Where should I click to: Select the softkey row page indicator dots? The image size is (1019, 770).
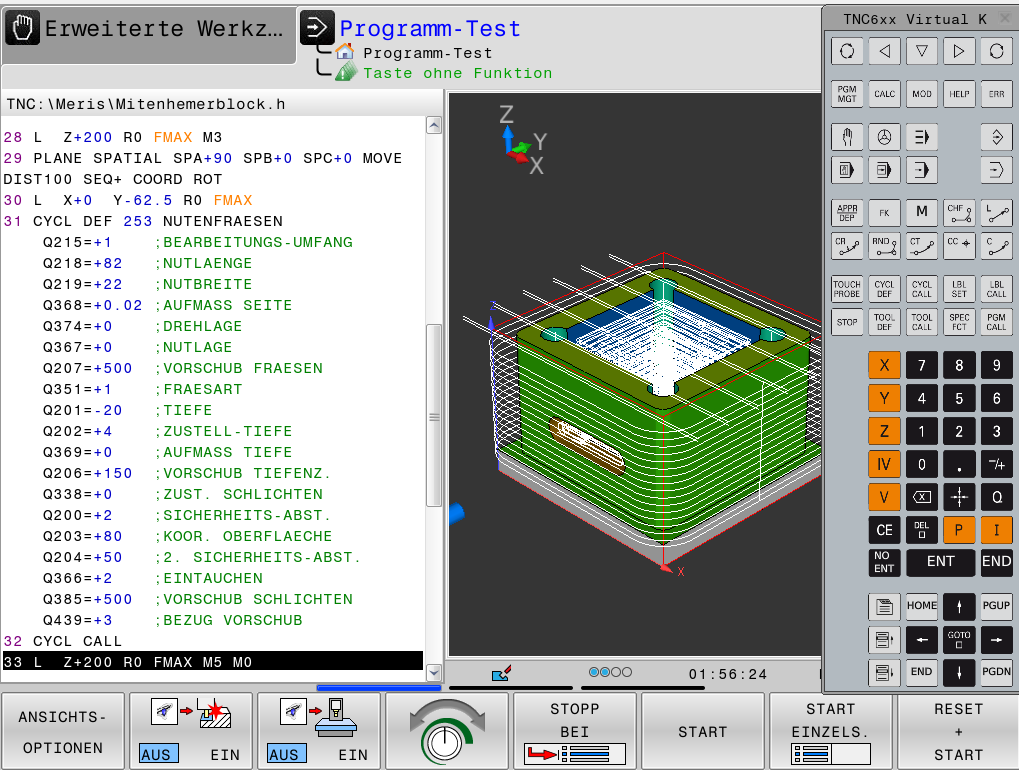(x=610, y=673)
